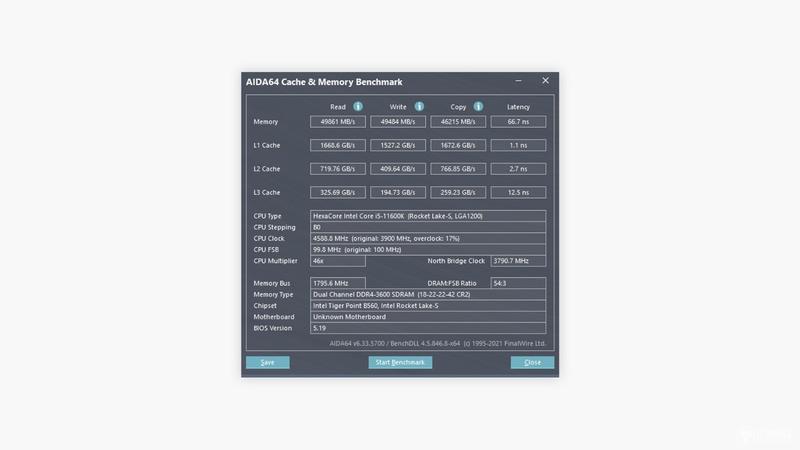Click the L2 Cache Read value 719.76 GB/s
Viewport: 800px width, 450px height.
(338, 169)
